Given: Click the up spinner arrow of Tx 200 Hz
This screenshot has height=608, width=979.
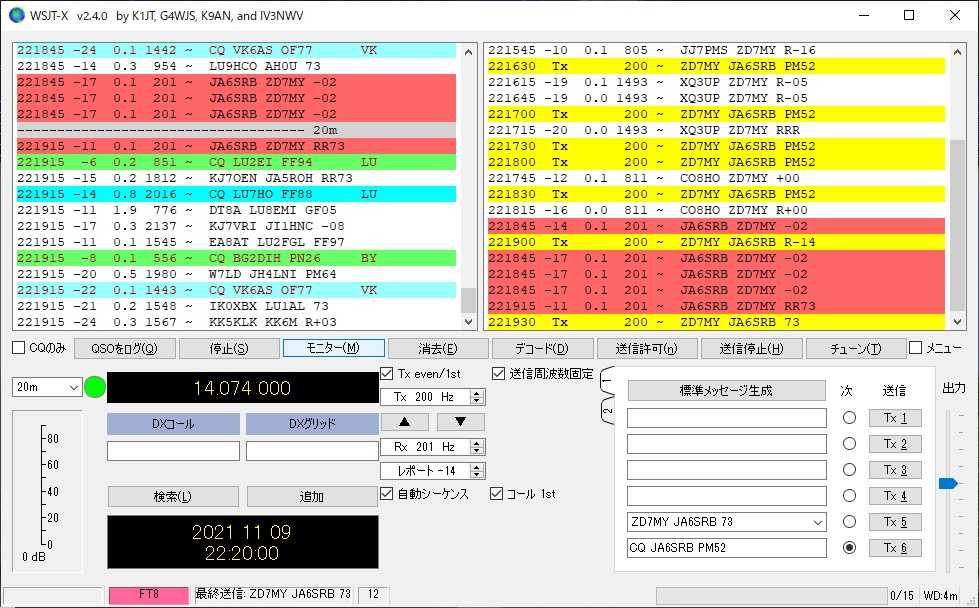Looking at the screenshot, I should [x=477, y=393].
